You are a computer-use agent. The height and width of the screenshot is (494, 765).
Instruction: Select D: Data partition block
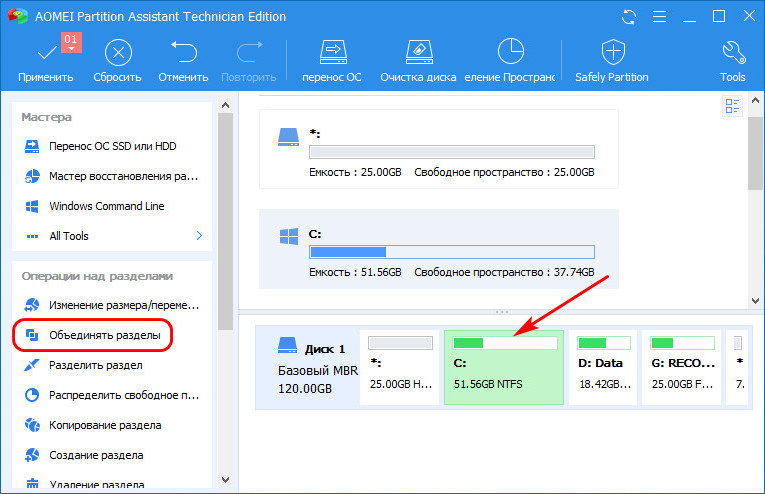click(603, 367)
